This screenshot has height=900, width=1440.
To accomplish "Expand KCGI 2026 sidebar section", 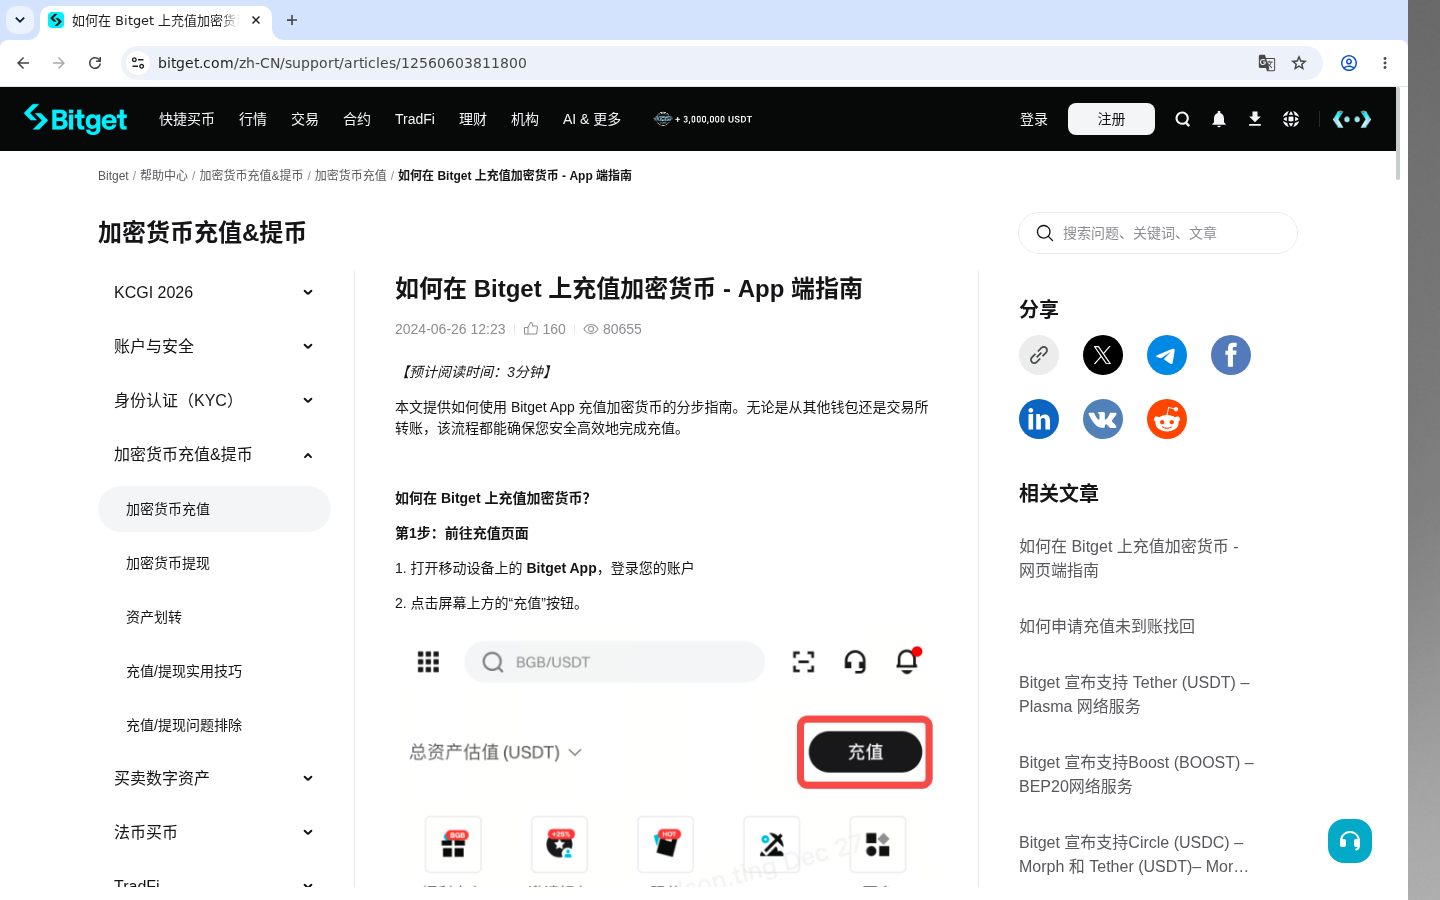I will tap(214, 292).
